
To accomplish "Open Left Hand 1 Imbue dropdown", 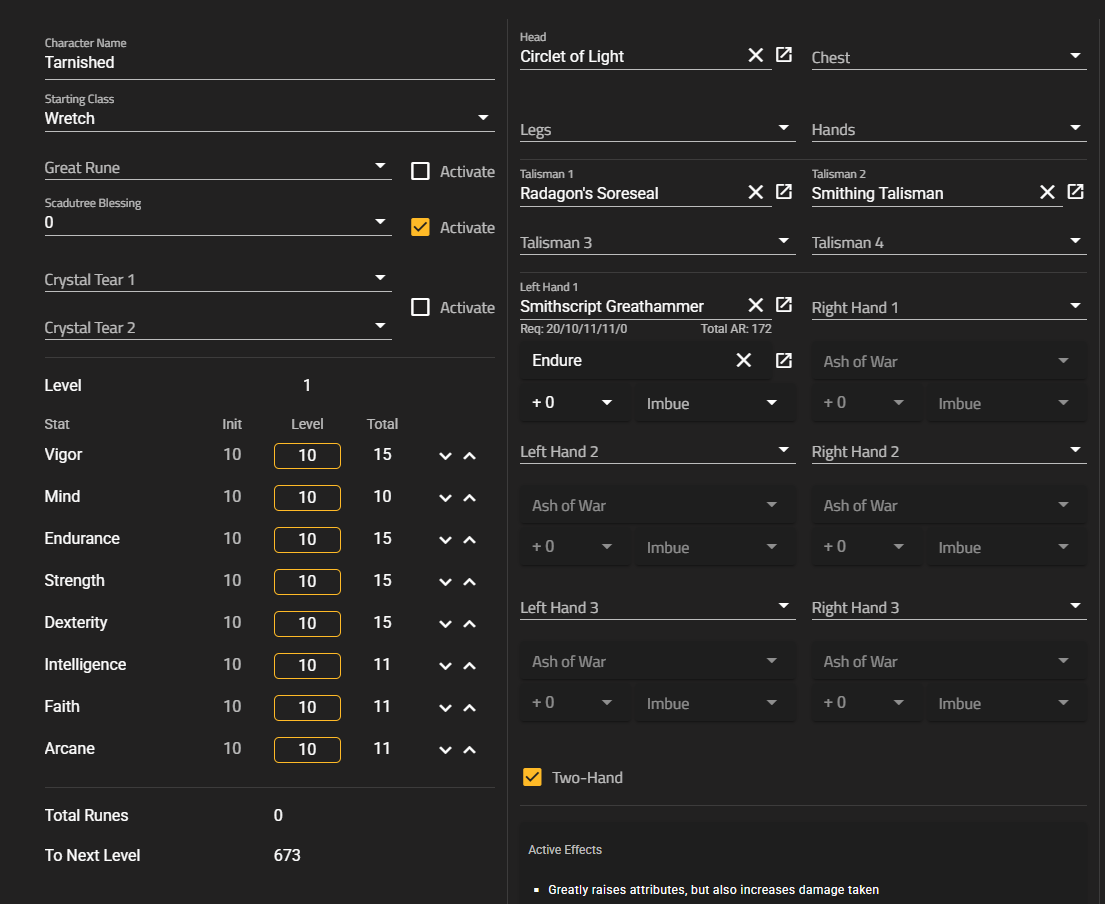I will coord(715,403).
